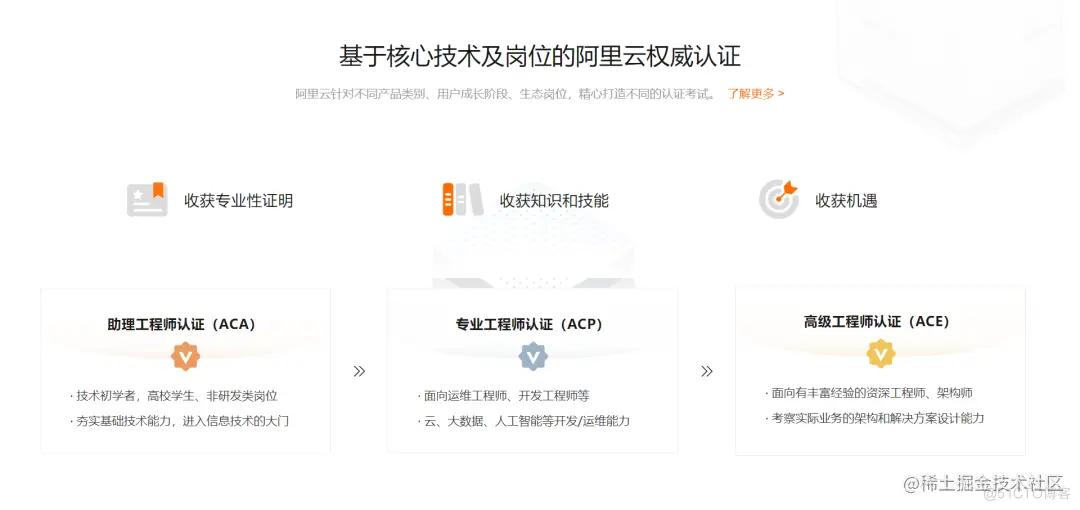This screenshot has width=1080, height=510.
Task: Select the 收获机遇 heading
Action: 847,201
